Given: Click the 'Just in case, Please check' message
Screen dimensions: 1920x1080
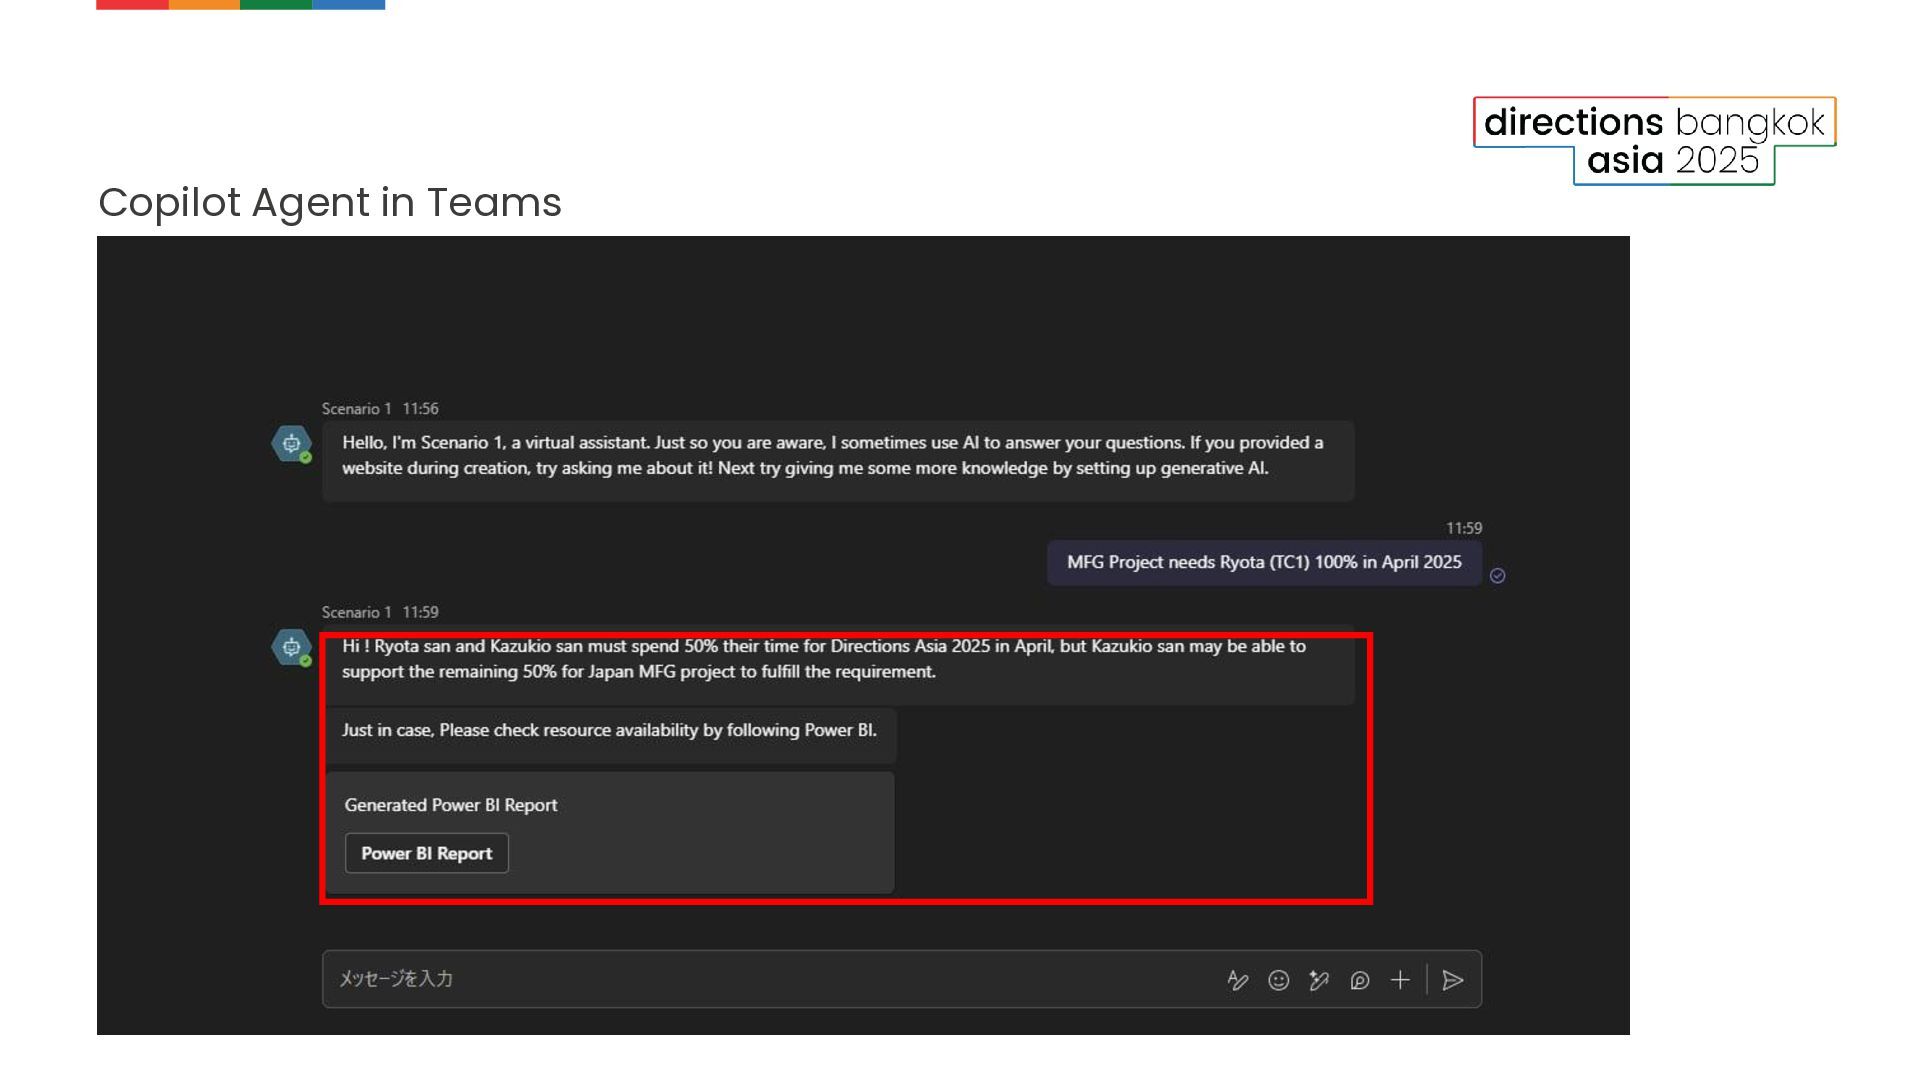Looking at the screenshot, I should tap(609, 731).
